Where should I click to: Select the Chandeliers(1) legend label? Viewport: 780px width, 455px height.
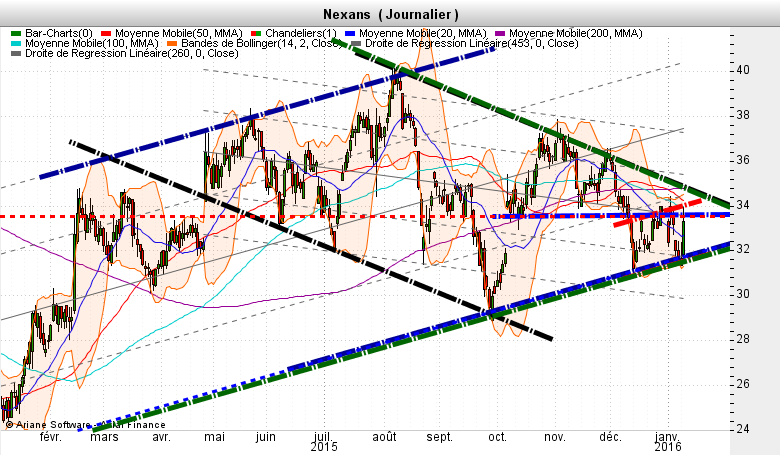pos(301,33)
